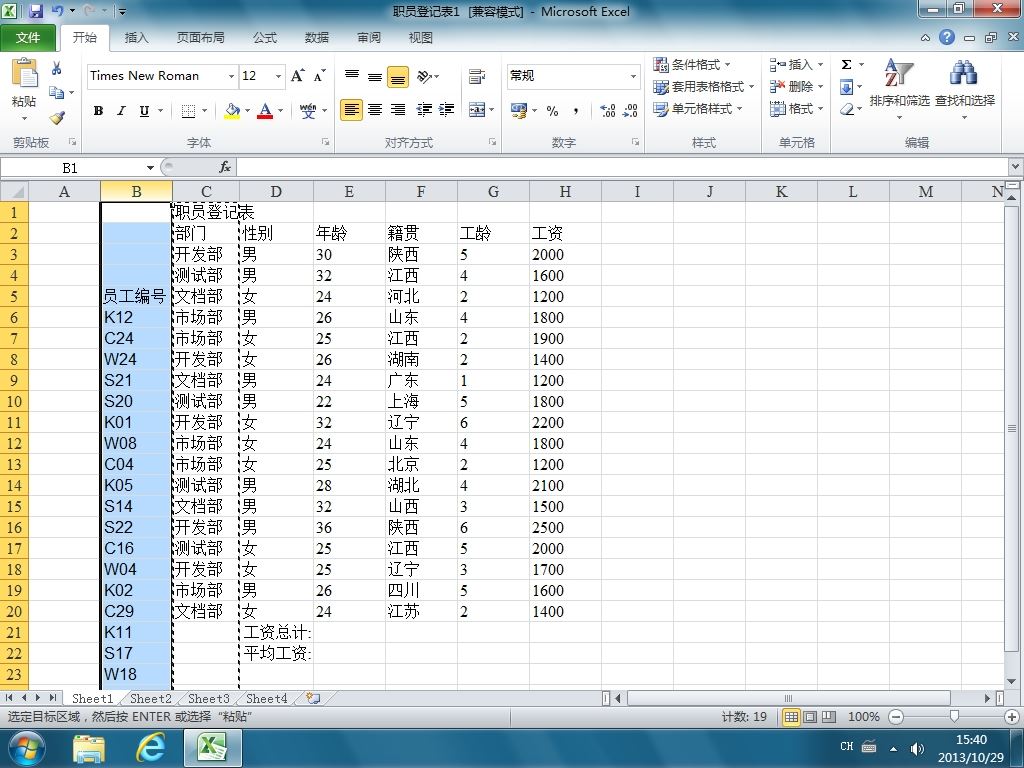Click the zoom slider handle
Viewport: 1024px width, 768px height.
pyautogui.click(x=954, y=716)
